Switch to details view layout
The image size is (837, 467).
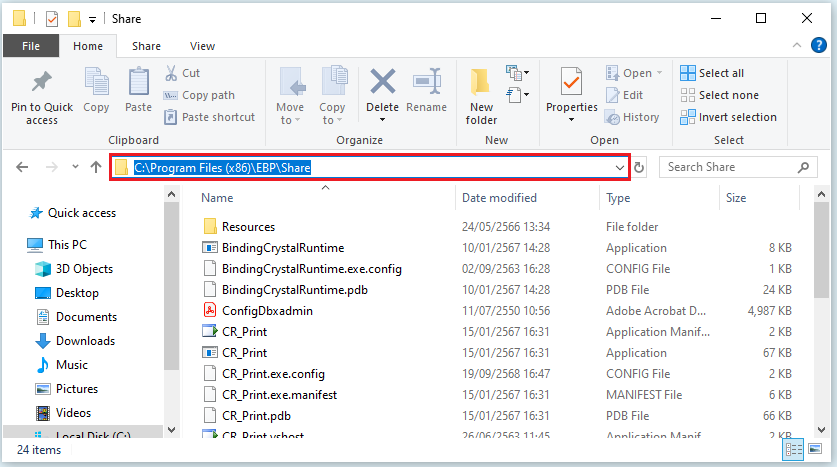point(795,449)
